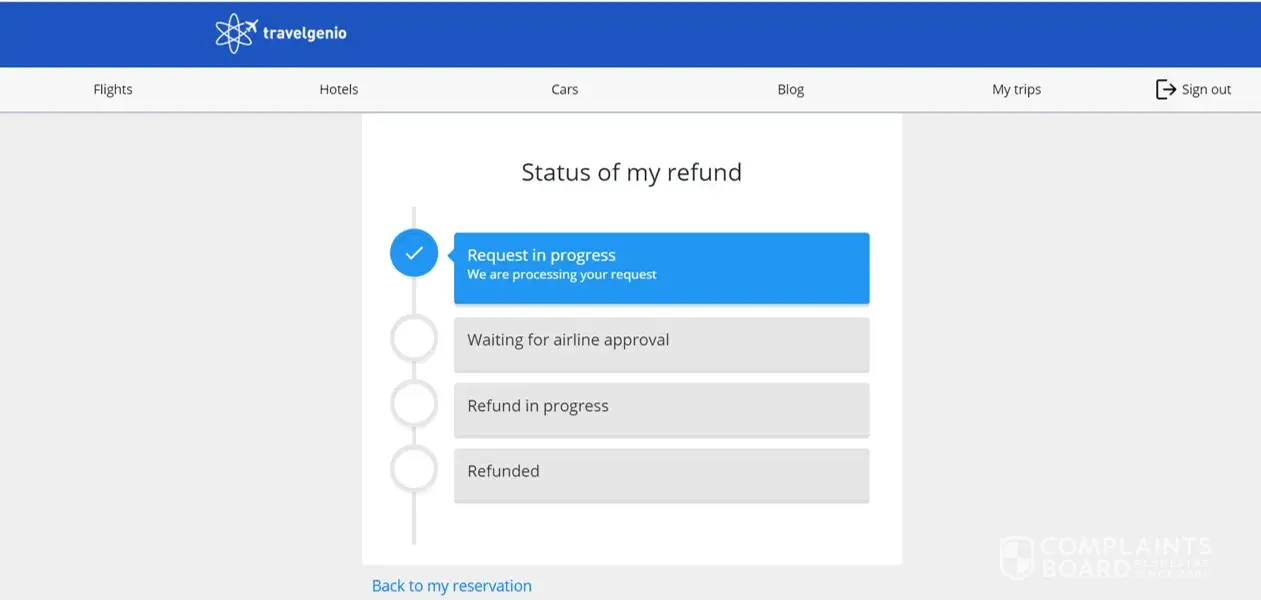Open the Blog page
This screenshot has width=1261, height=600.
(791, 89)
